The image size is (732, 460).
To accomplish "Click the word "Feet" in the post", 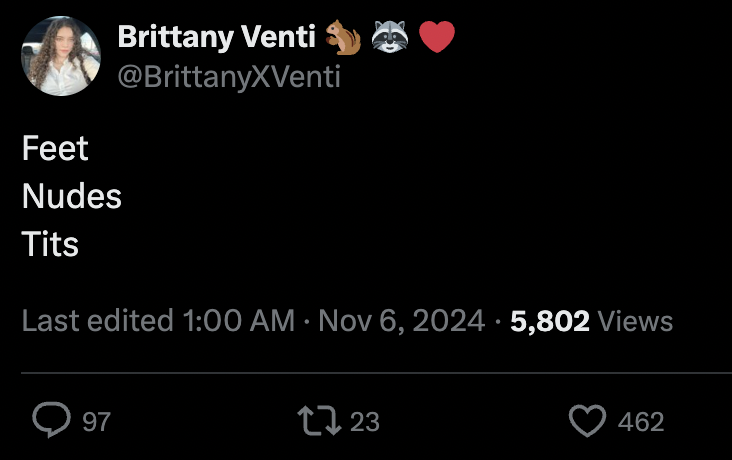I will coord(55,149).
